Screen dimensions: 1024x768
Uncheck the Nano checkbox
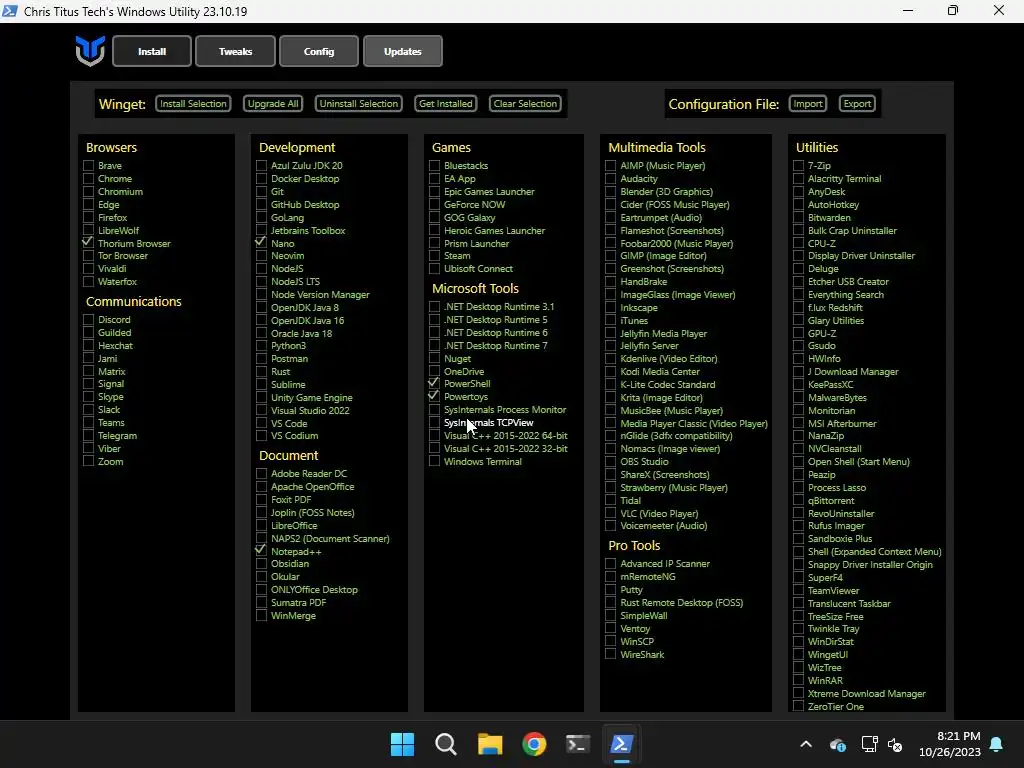(261, 242)
